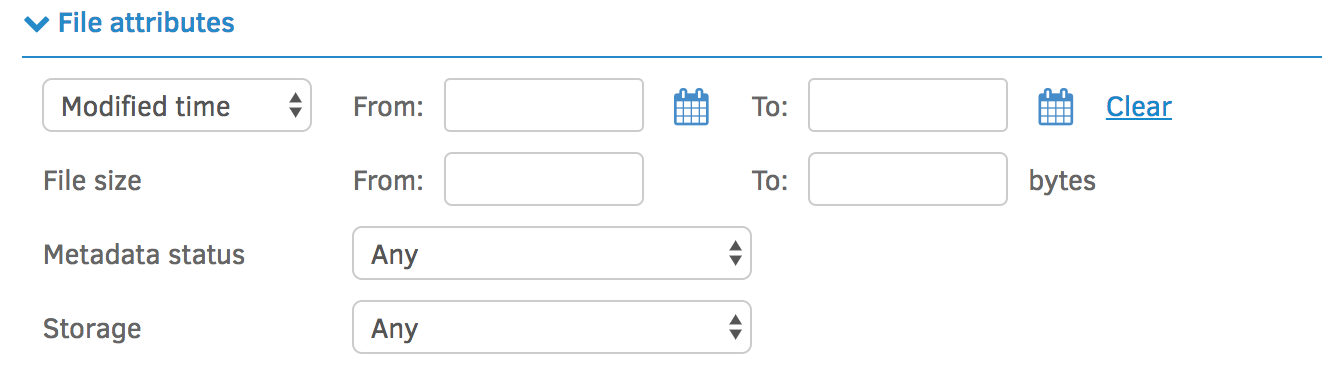Focus the Modified time From date field
This screenshot has width=1338, height=378.
click(544, 105)
